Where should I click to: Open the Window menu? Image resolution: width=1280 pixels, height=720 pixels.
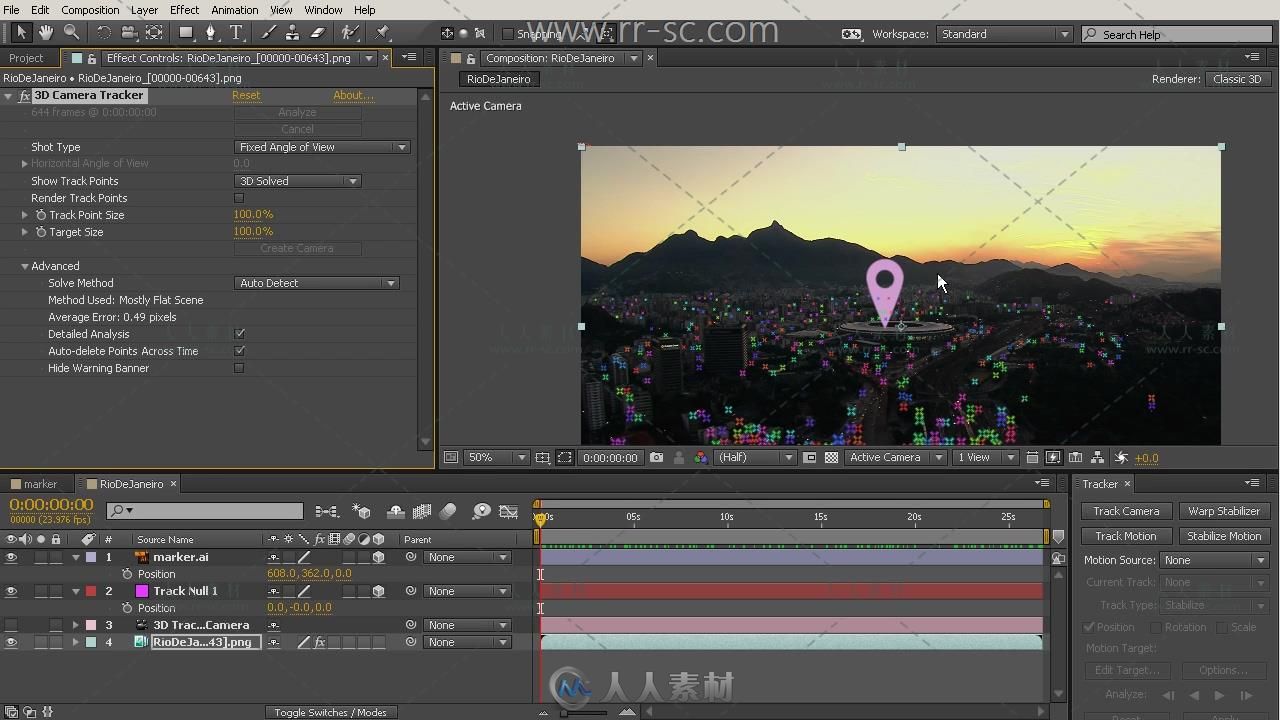(323, 10)
